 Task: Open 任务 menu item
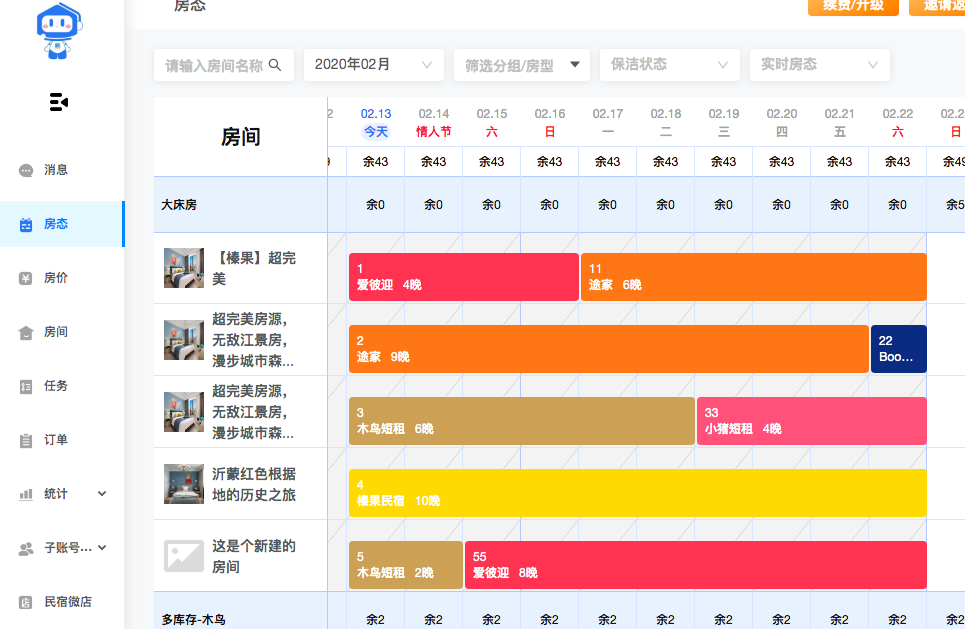pyautogui.click(x=62, y=387)
